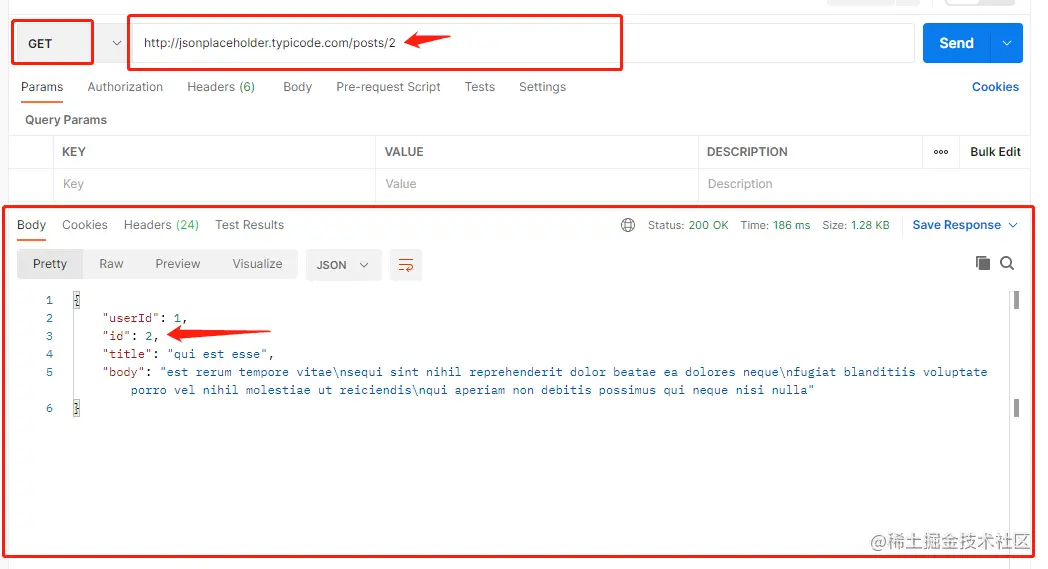Viewport: 1048px width, 569px height.
Task: Copy response using the copy icon
Action: click(x=982, y=263)
